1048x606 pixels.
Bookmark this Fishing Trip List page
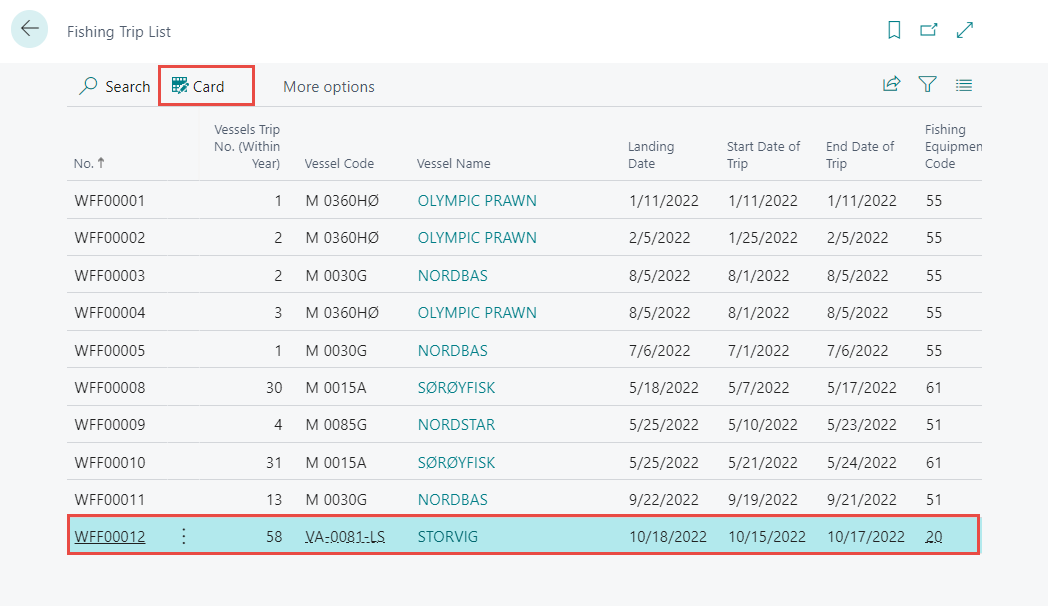[894, 30]
